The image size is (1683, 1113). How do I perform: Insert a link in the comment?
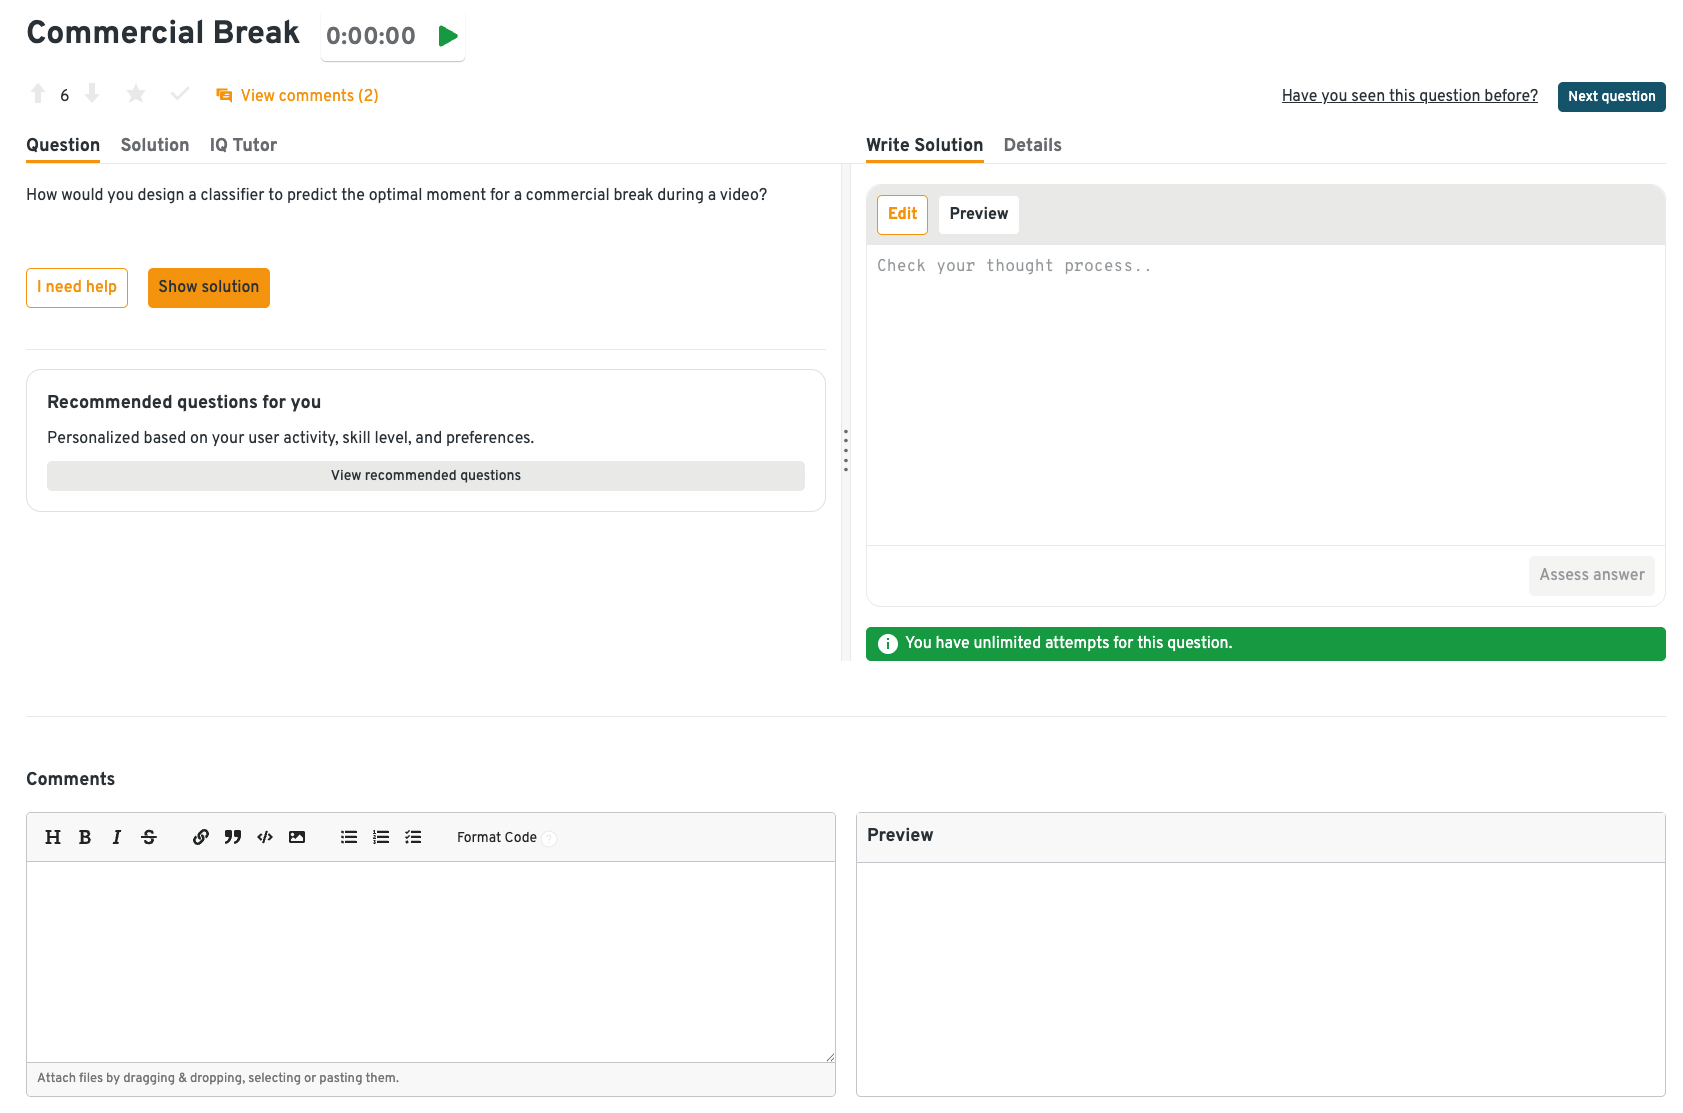pyautogui.click(x=201, y=837)
